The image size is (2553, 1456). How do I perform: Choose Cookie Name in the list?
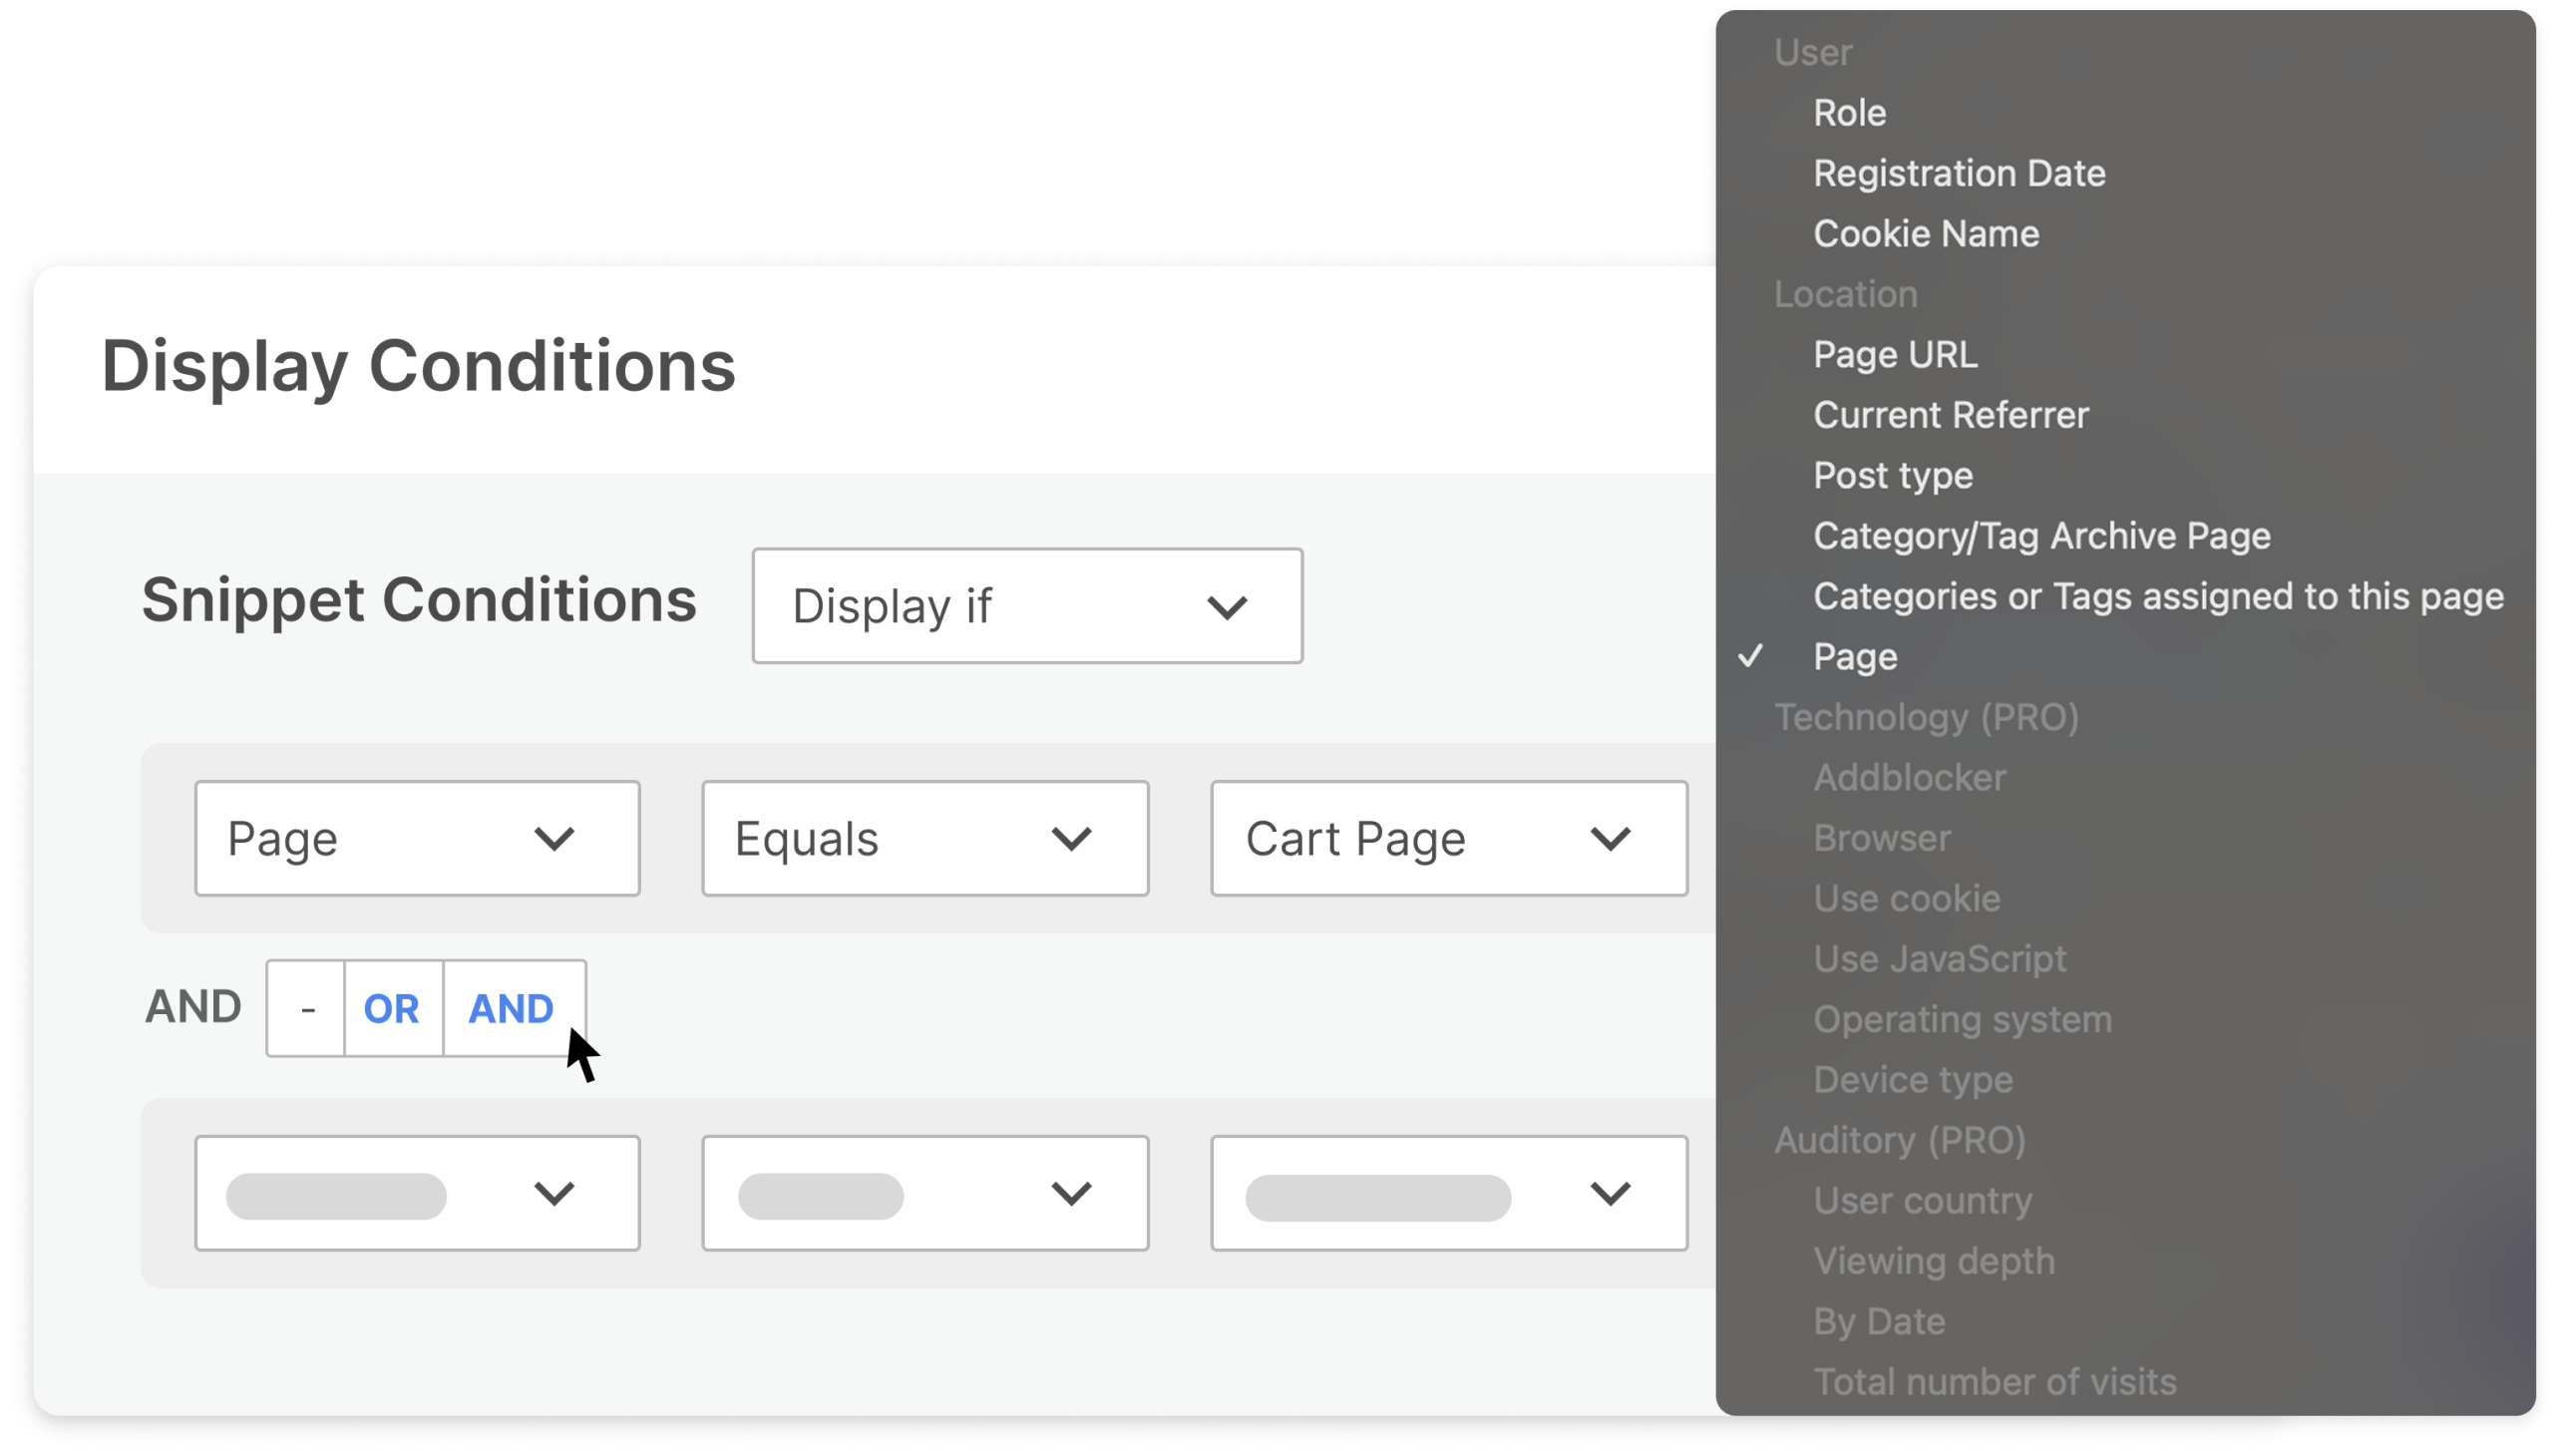1925,234
